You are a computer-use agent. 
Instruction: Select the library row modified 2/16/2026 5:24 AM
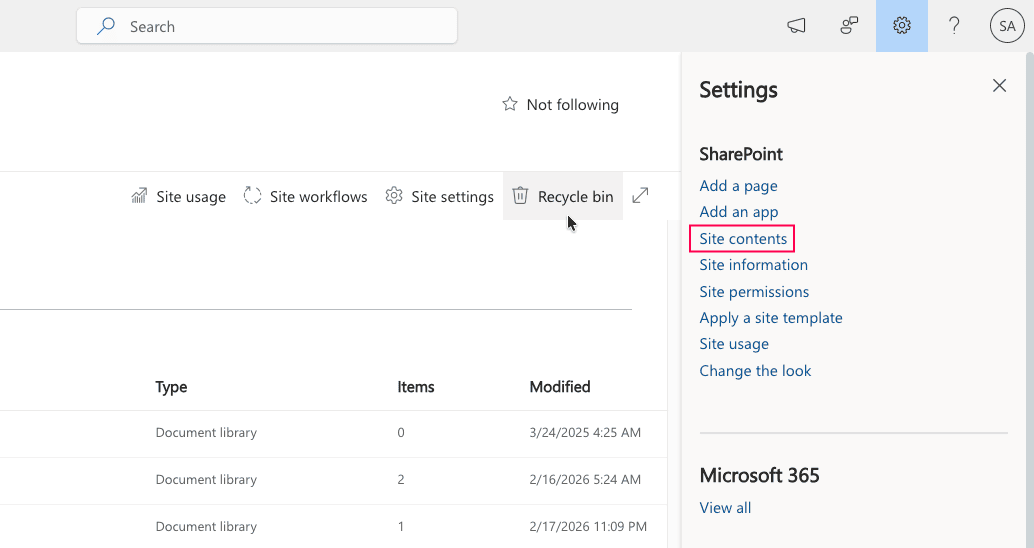click(x=333, y=480)
